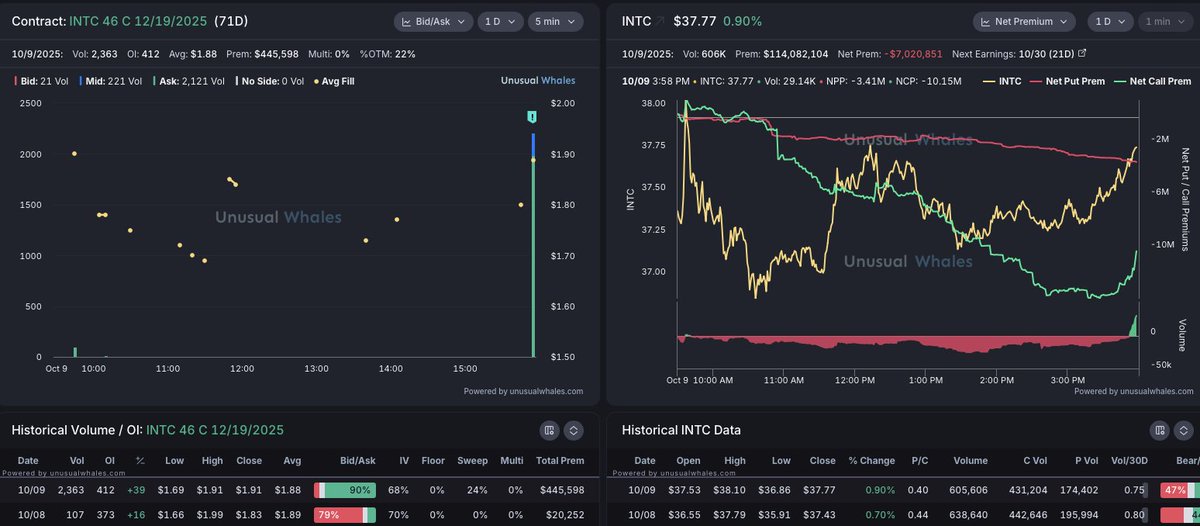Toggle the No Side volume legend entry

pos(269,81)
